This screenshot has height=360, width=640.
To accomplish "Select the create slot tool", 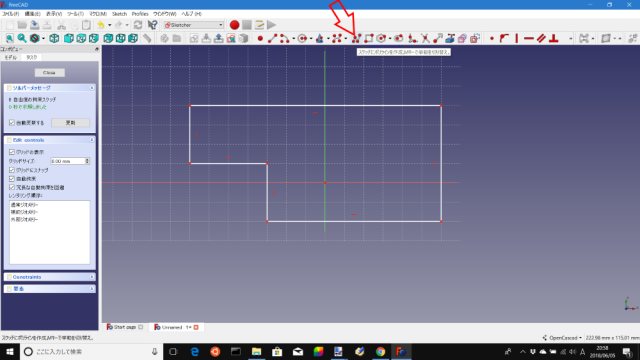I will (x=399, y=38).
